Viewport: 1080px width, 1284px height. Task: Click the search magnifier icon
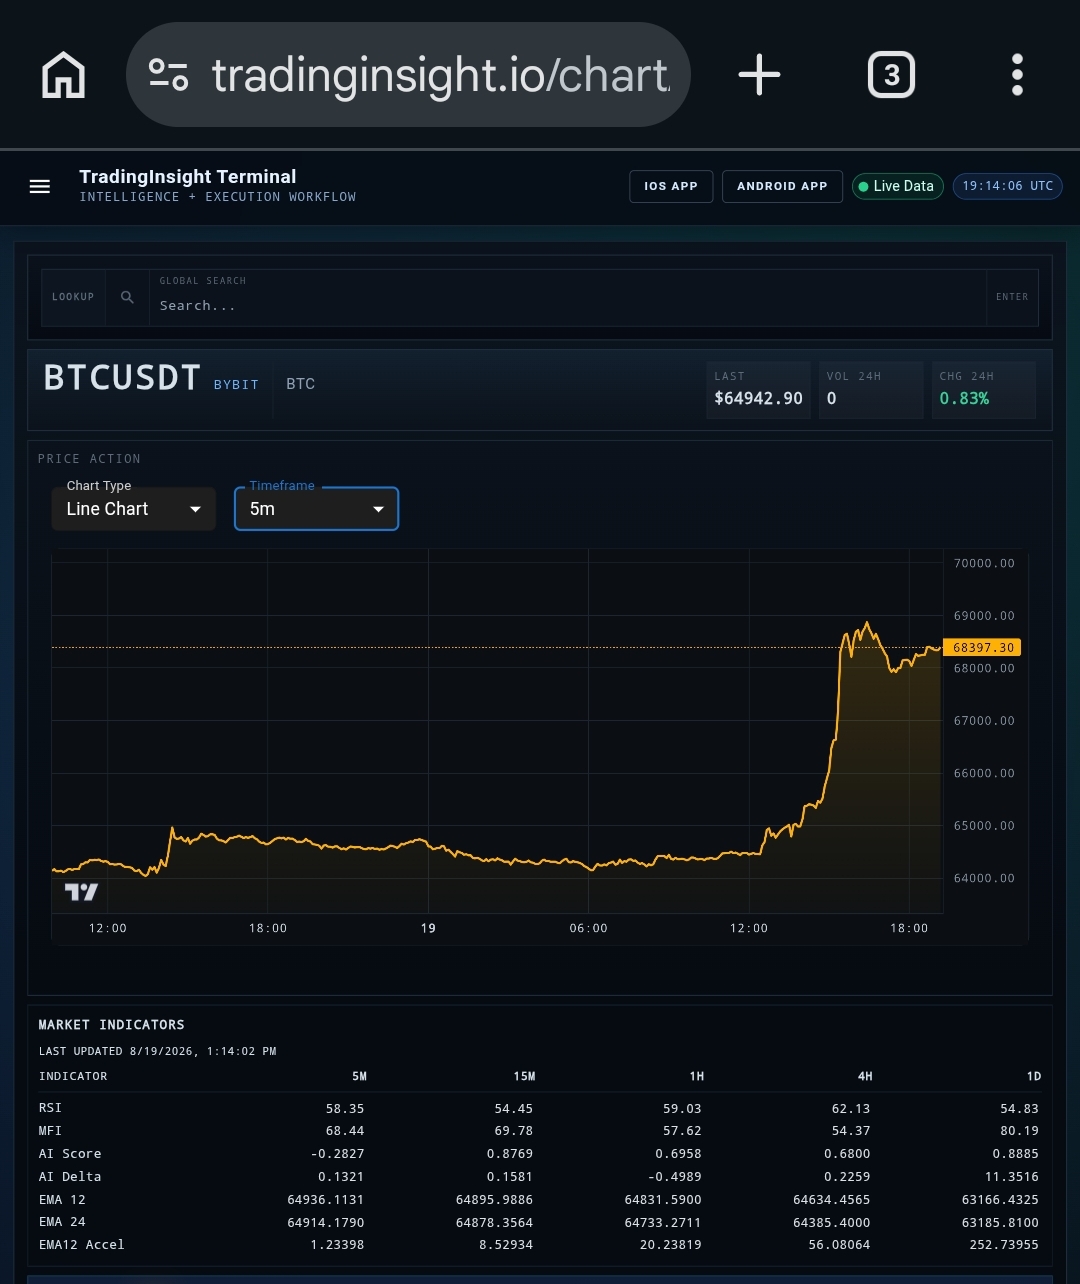click(127, 297)
